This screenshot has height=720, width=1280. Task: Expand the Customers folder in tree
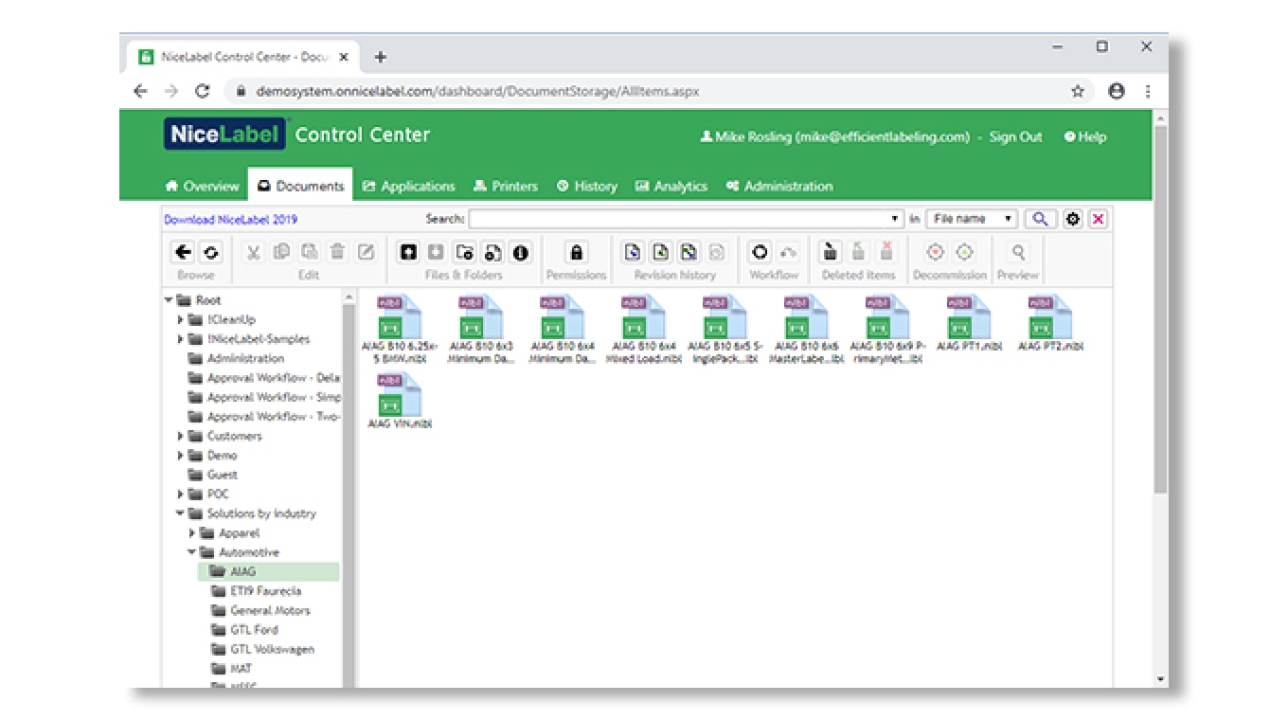click(x=181, y=436)
